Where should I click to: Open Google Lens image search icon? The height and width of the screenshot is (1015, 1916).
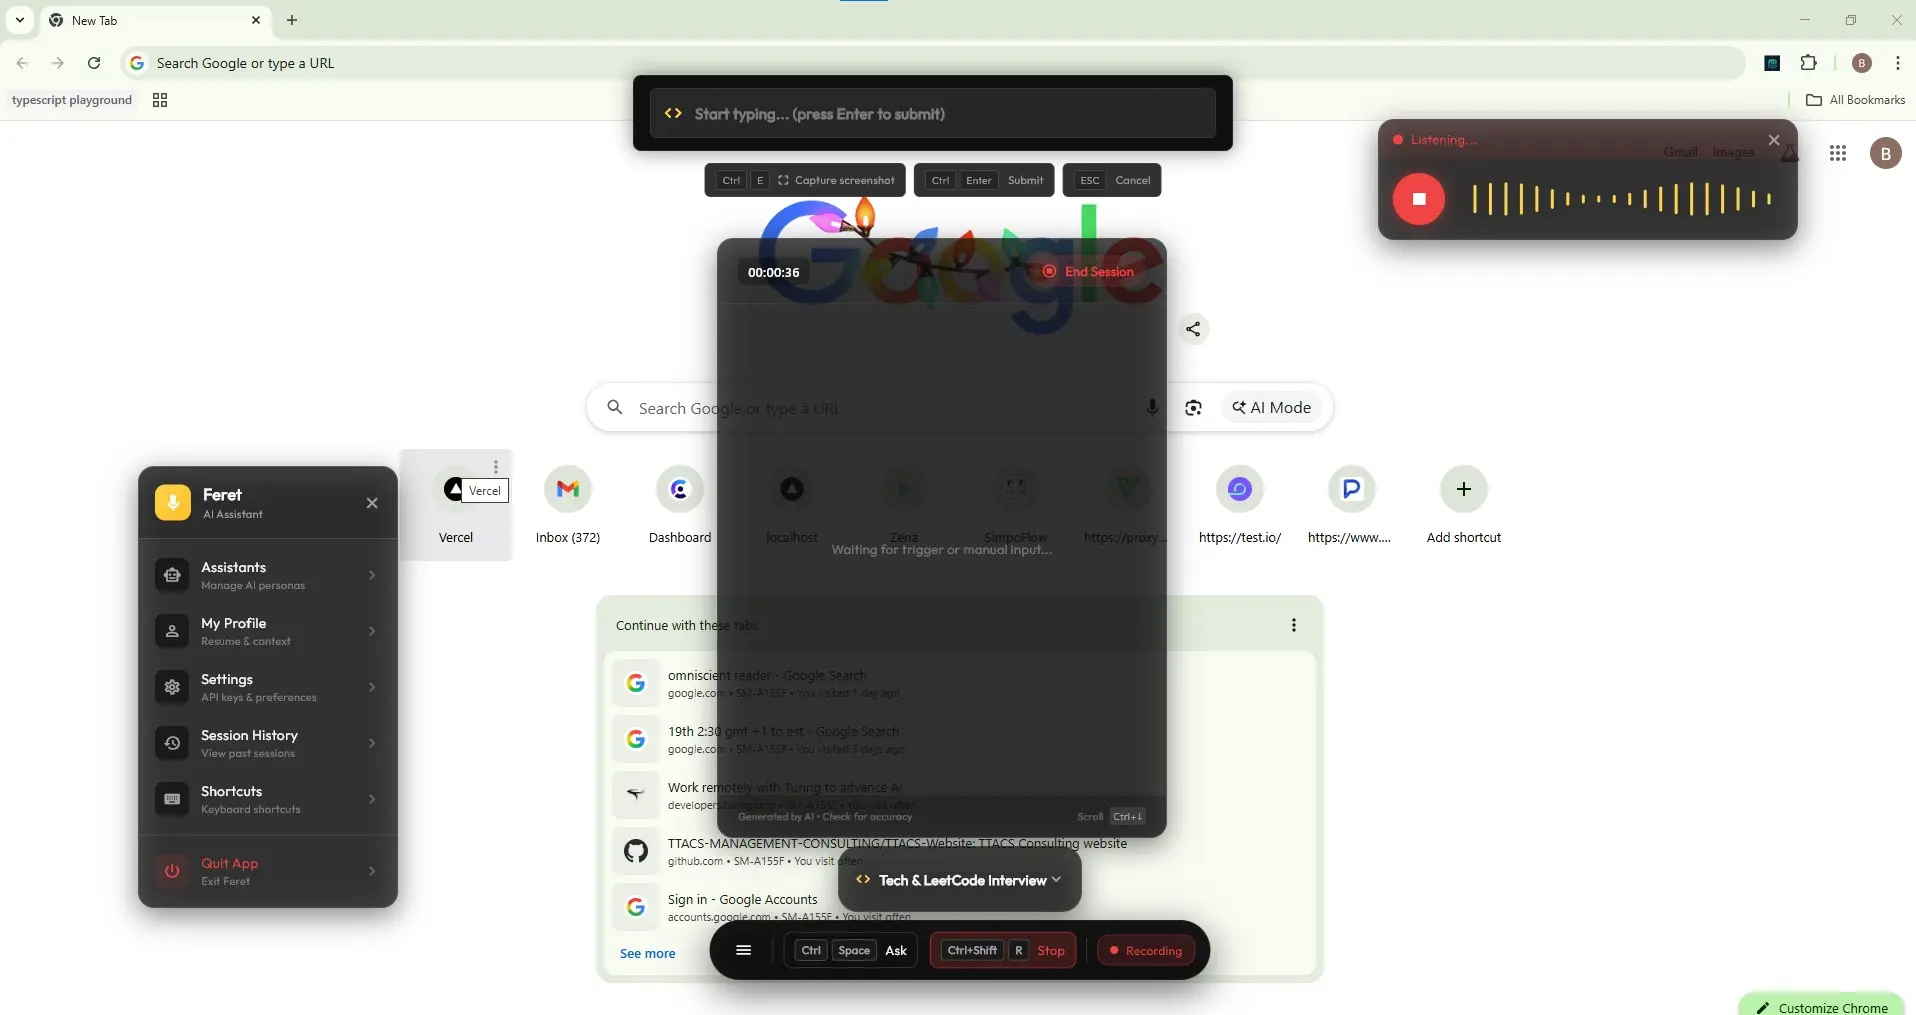click(x=1194, y=408)
